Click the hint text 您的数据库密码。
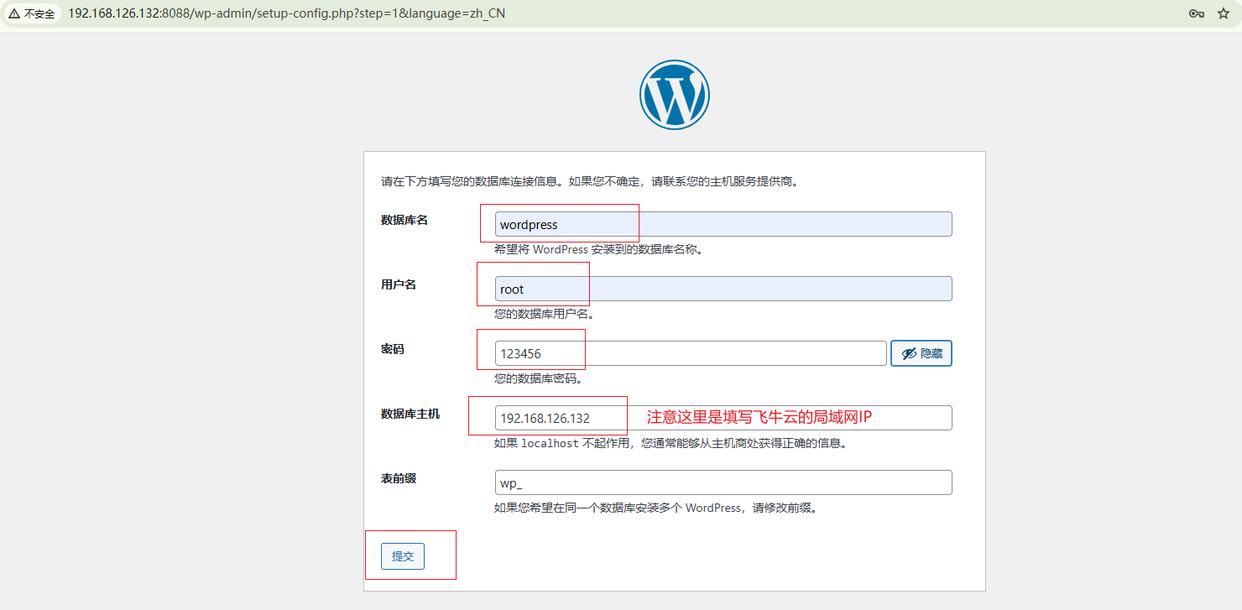The width and height of the screenshot is (1242, 610). (x=538, y=379)
